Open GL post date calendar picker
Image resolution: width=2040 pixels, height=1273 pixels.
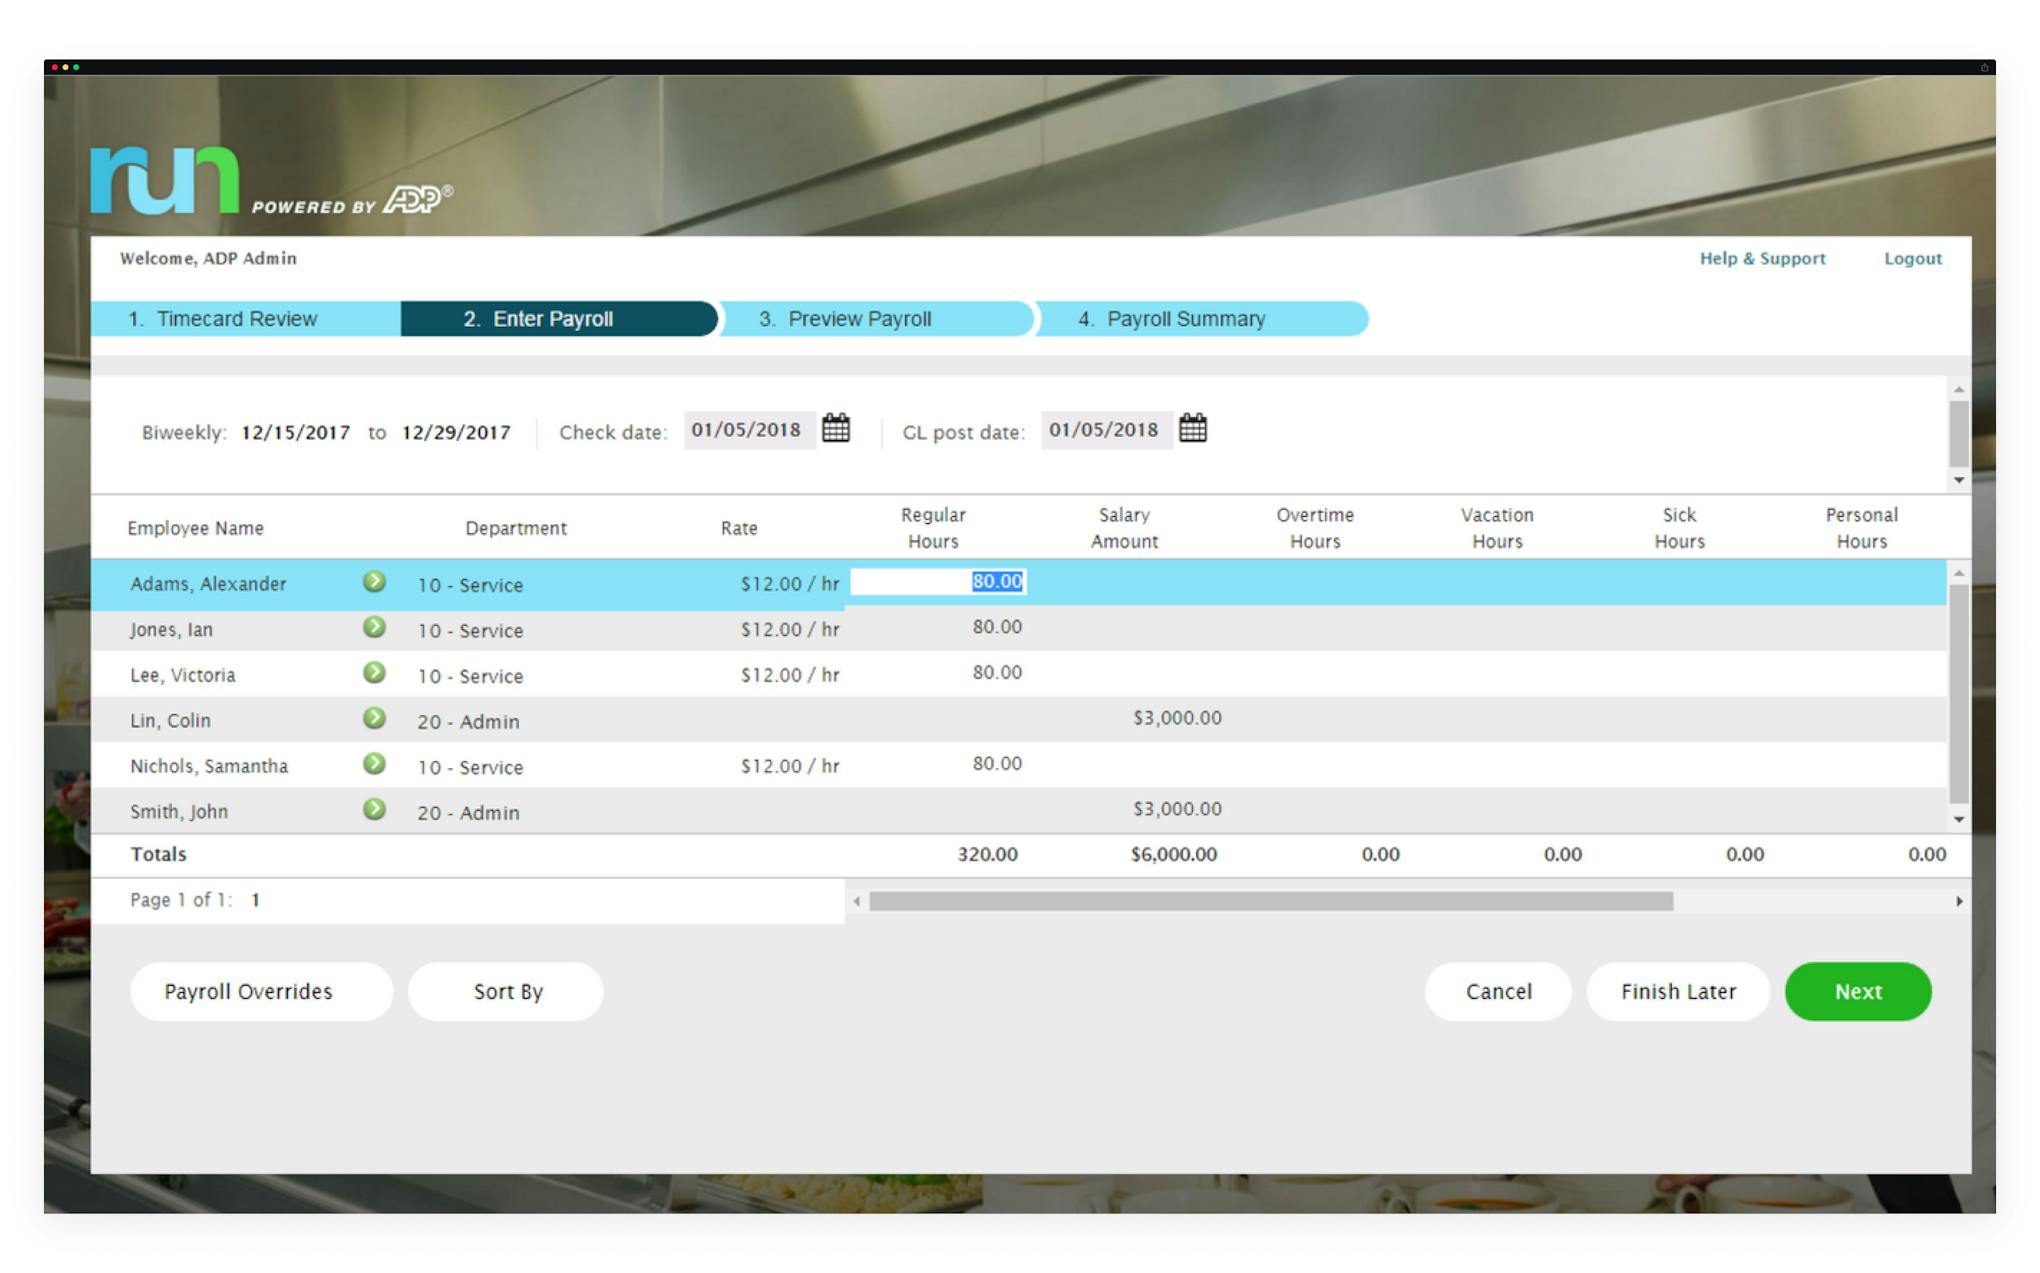click(1193, 429)
